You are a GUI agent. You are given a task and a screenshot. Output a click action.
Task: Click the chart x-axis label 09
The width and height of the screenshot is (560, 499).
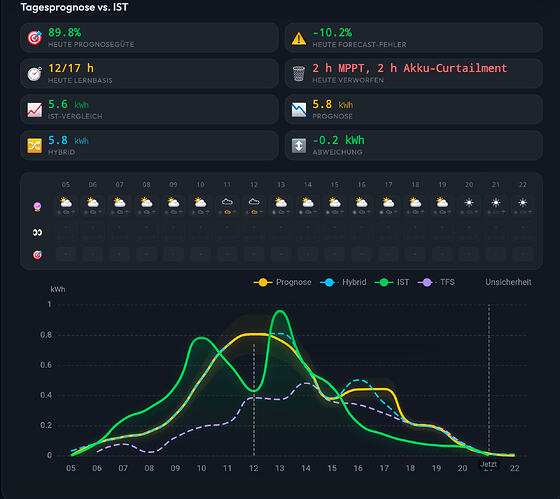tap(175, 468)
